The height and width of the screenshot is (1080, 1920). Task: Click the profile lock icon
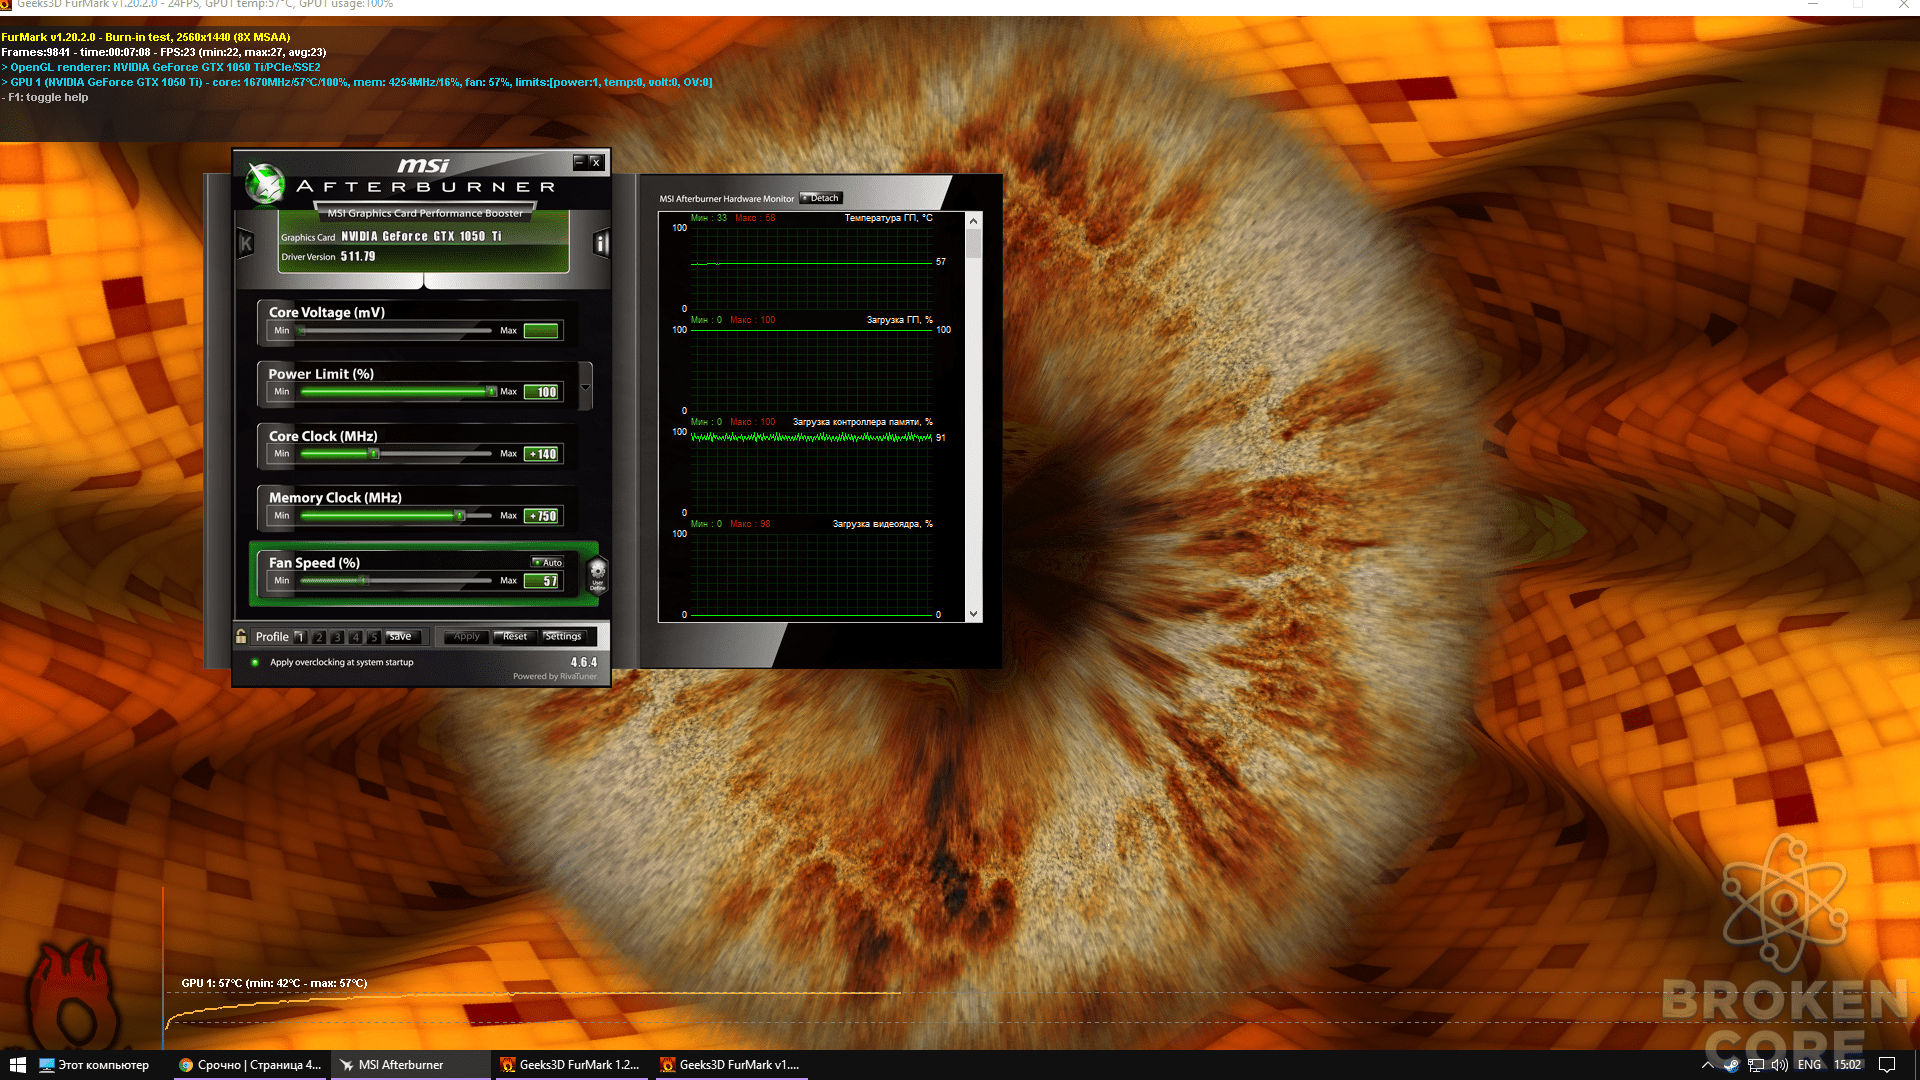tap(241, 636)
